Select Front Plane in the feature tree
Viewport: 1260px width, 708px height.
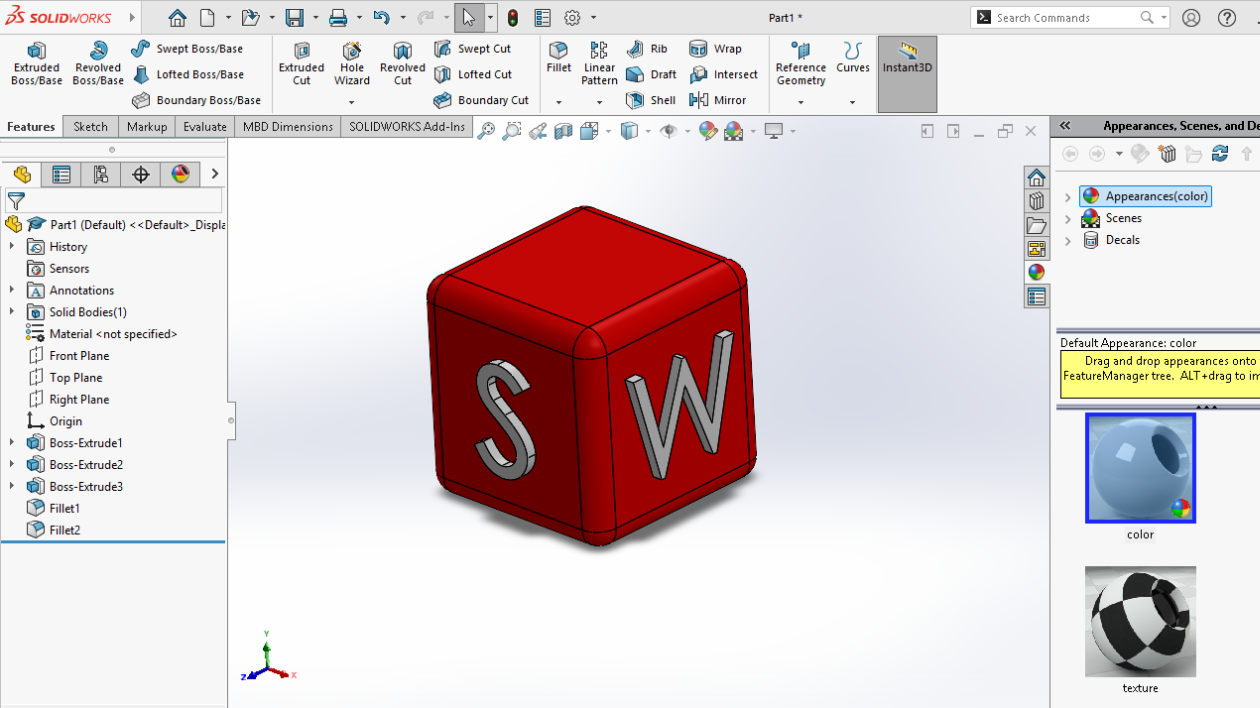[x=68, y=356]
